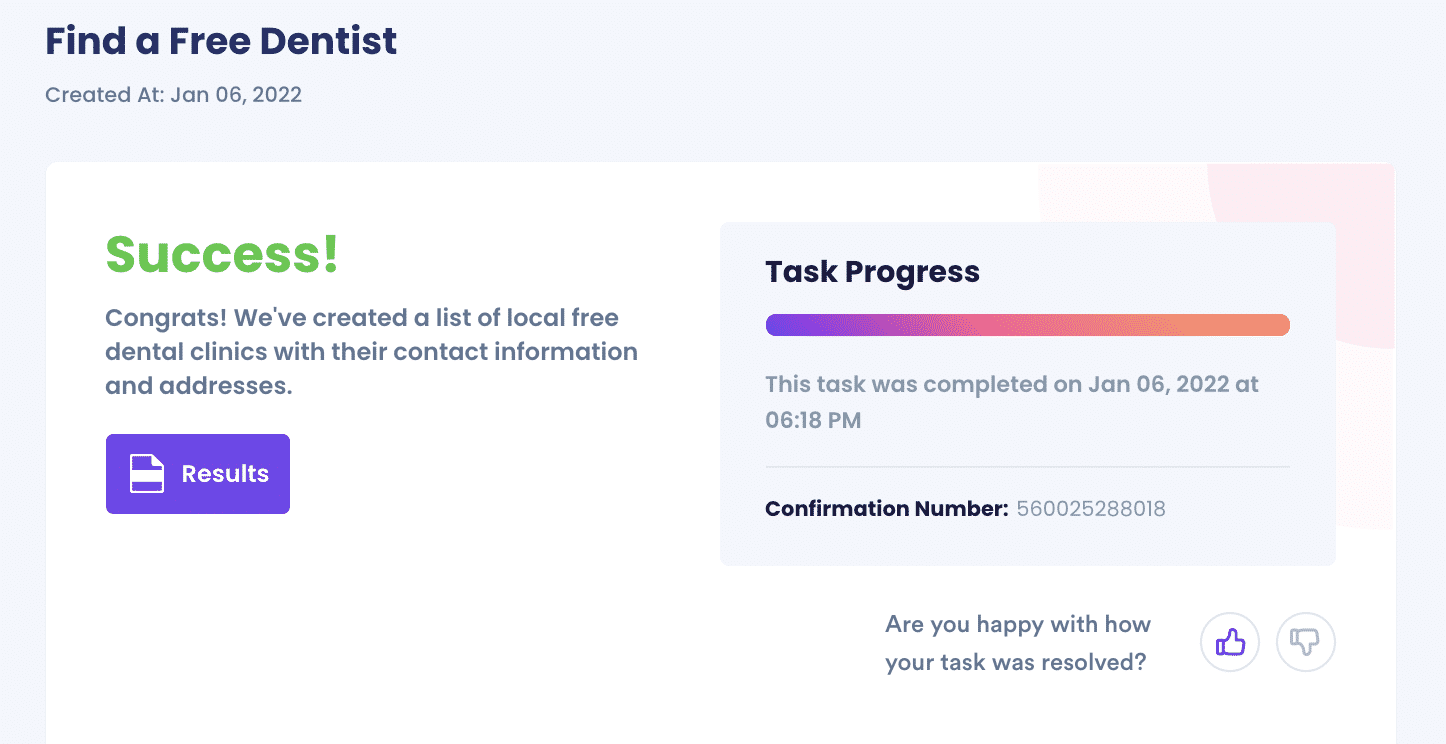The width and height of the screenshot is (1446, 744).
Task: Open the Results list of dental clinics
Action: [x=198, y=474]
